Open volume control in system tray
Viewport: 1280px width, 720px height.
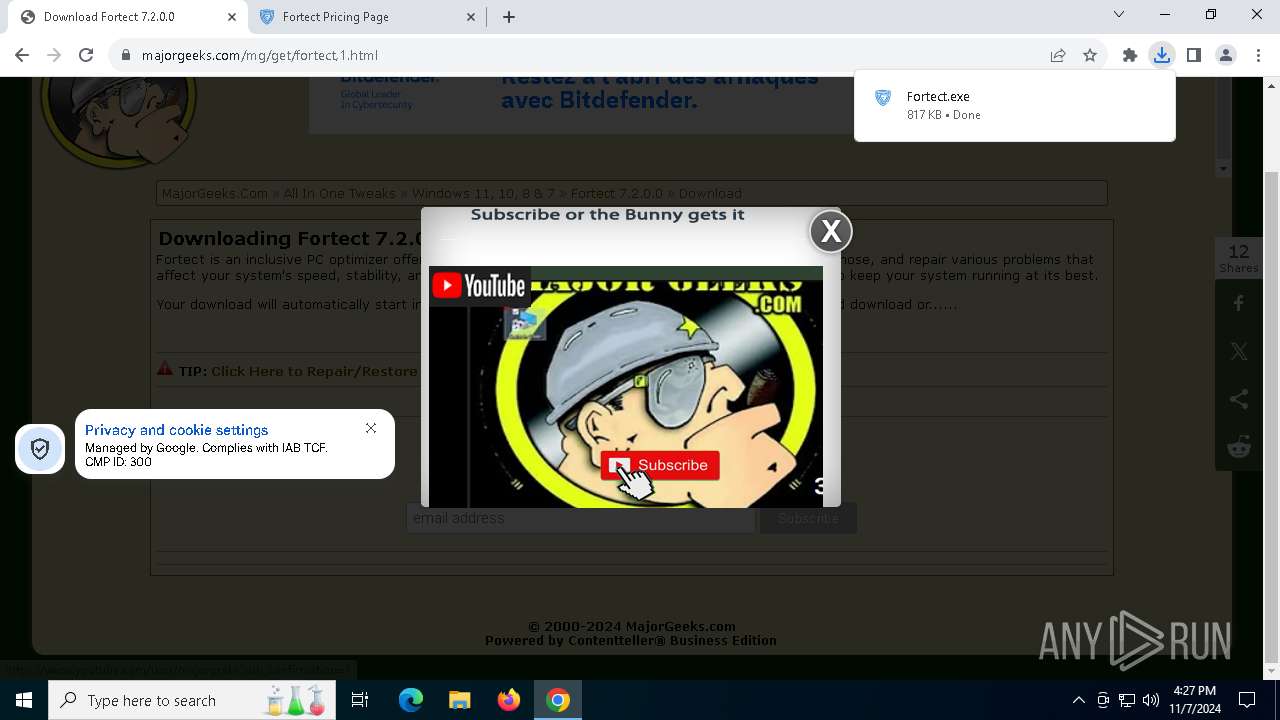pos(1151,700)
